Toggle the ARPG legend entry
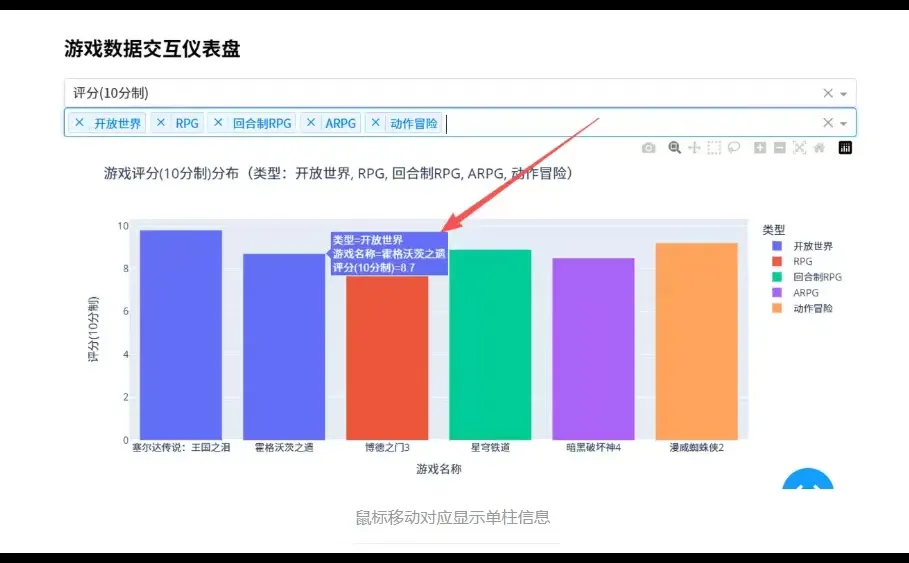 (x=795, y=293)
